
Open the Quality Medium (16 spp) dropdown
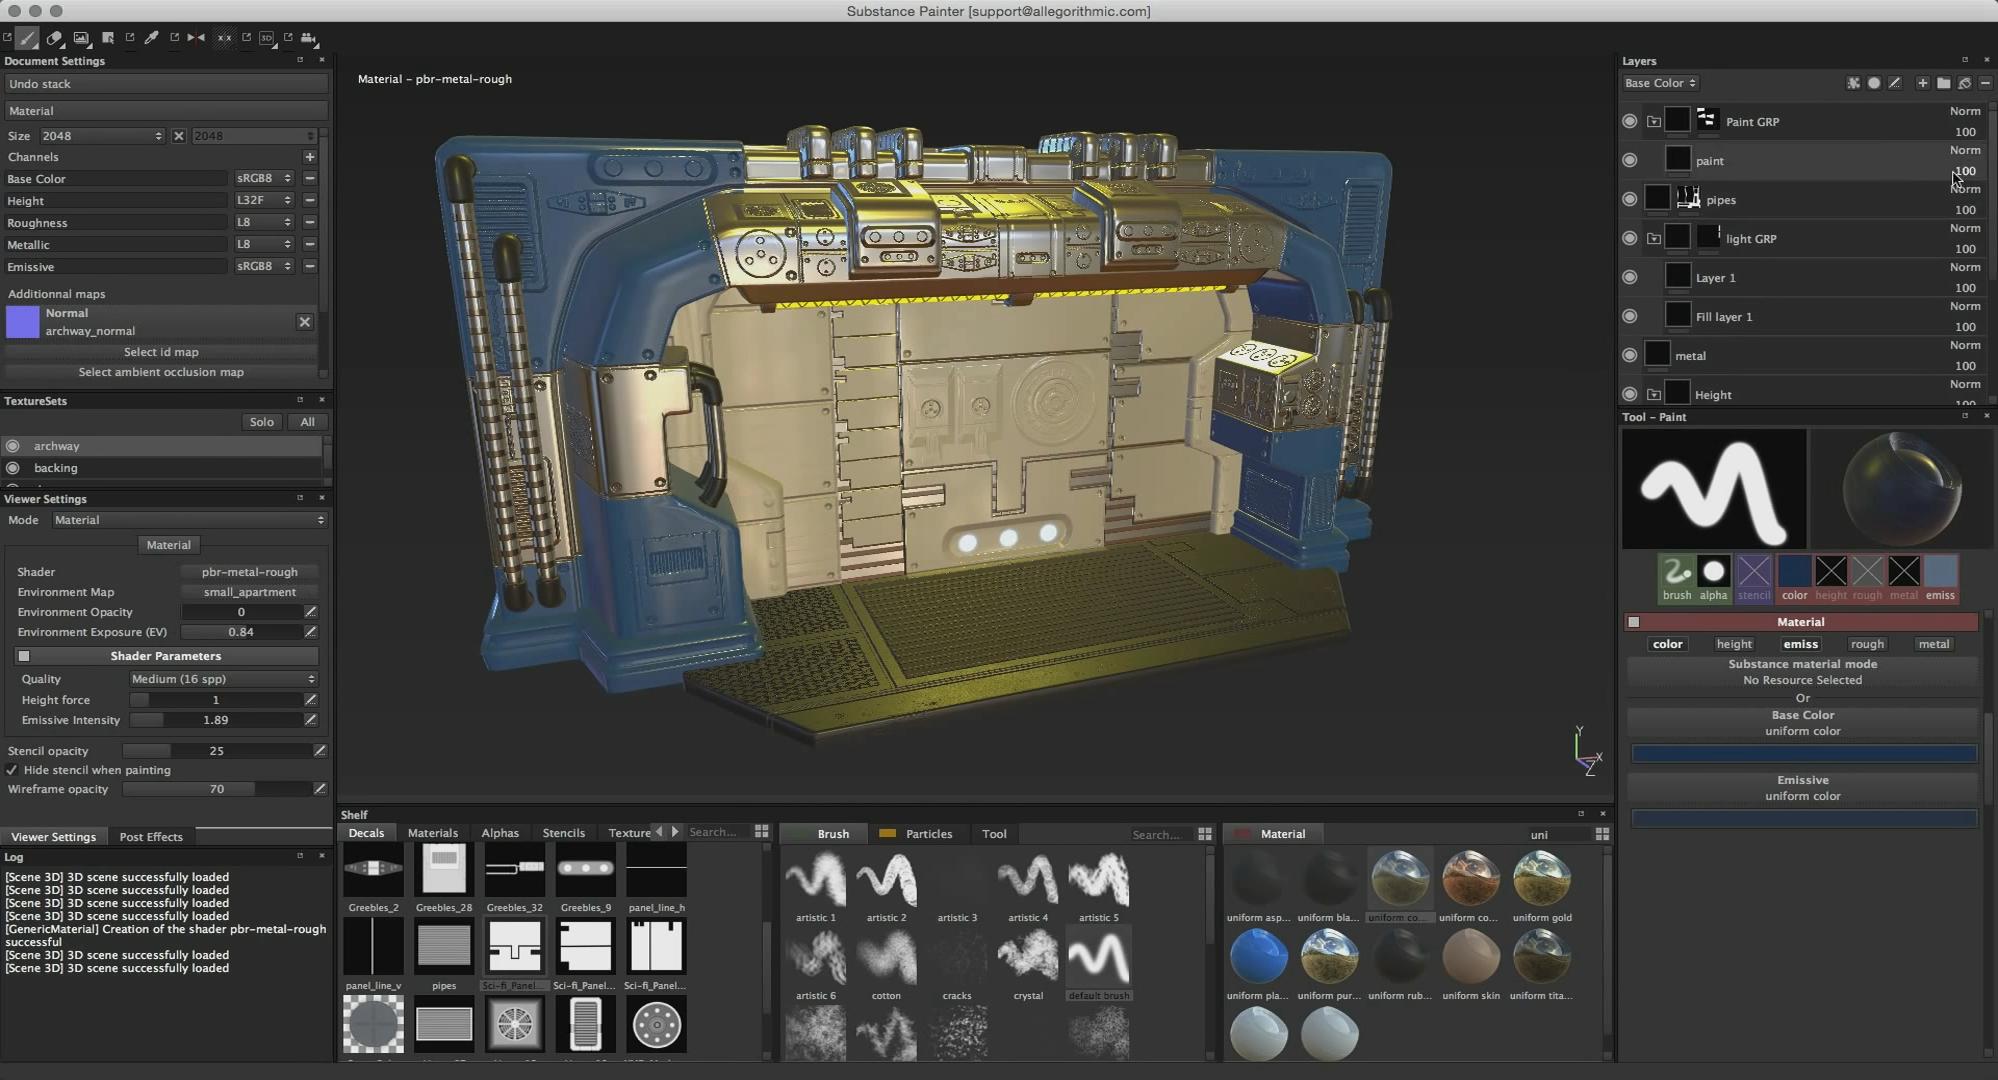[x=223, y=679]
